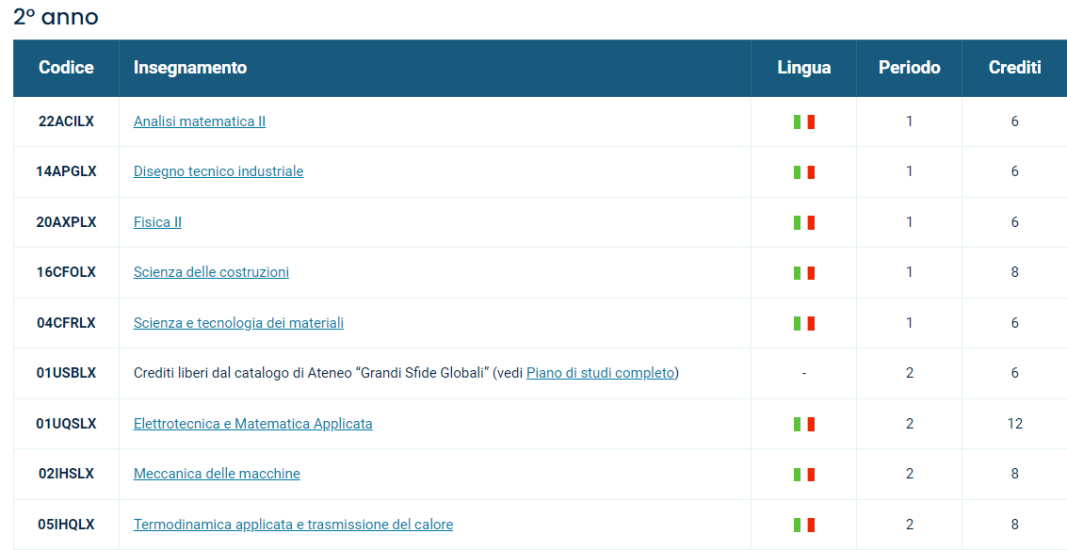The height and width of the screenshot is (550, 1067).
Task: Click the Italian flag in Fisica II row
Action: tap(804, 223)
